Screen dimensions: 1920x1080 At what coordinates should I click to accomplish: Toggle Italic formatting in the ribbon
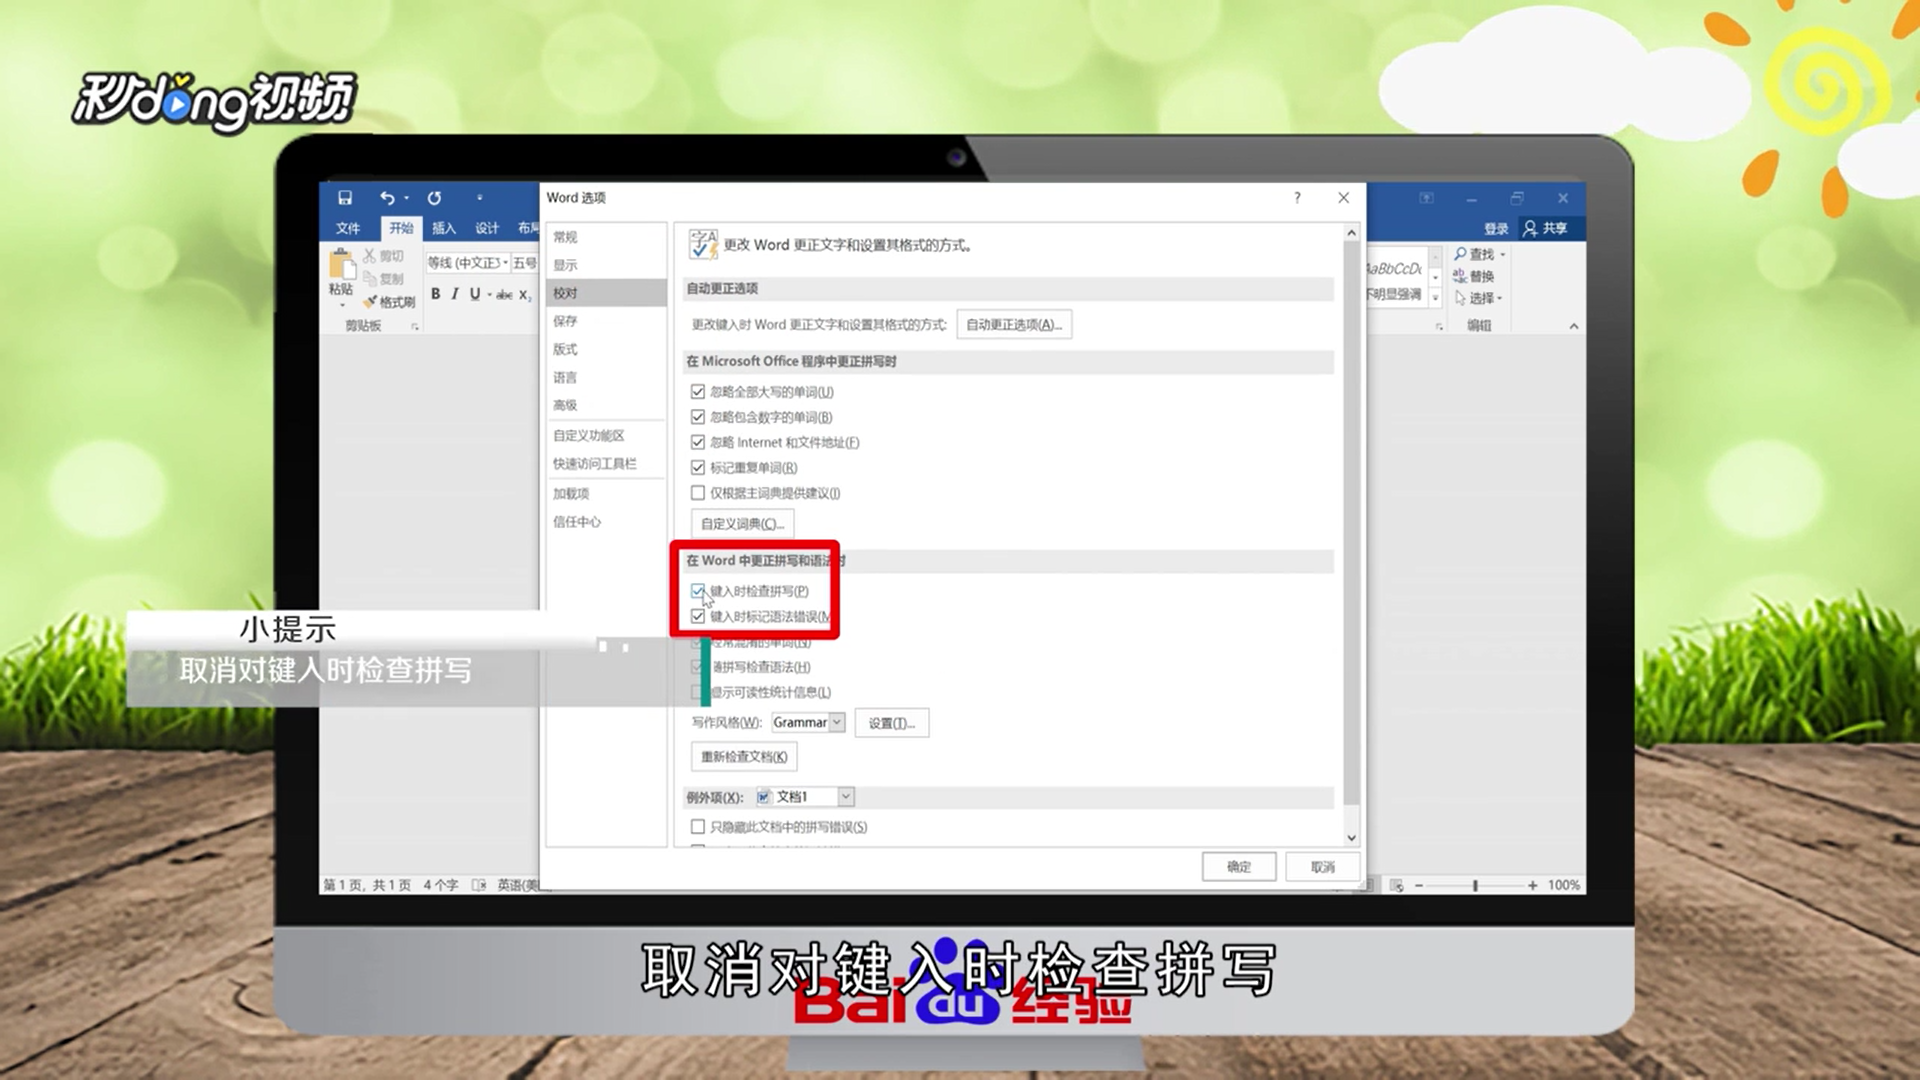[455, 294]
